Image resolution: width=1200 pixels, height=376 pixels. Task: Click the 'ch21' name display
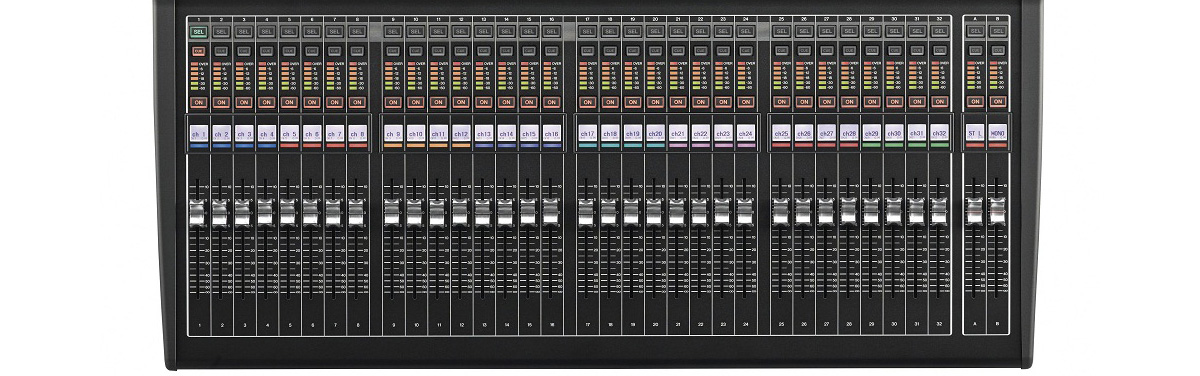pos(677,133)
